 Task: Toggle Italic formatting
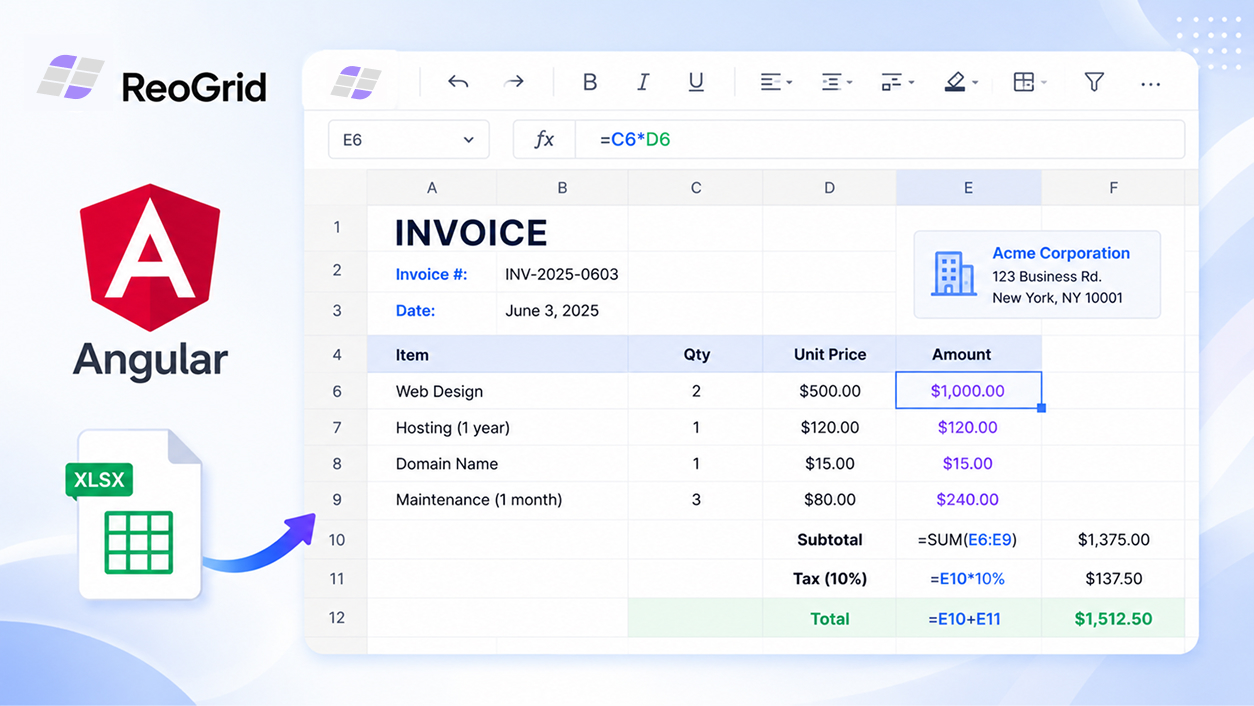coord(643,82)
